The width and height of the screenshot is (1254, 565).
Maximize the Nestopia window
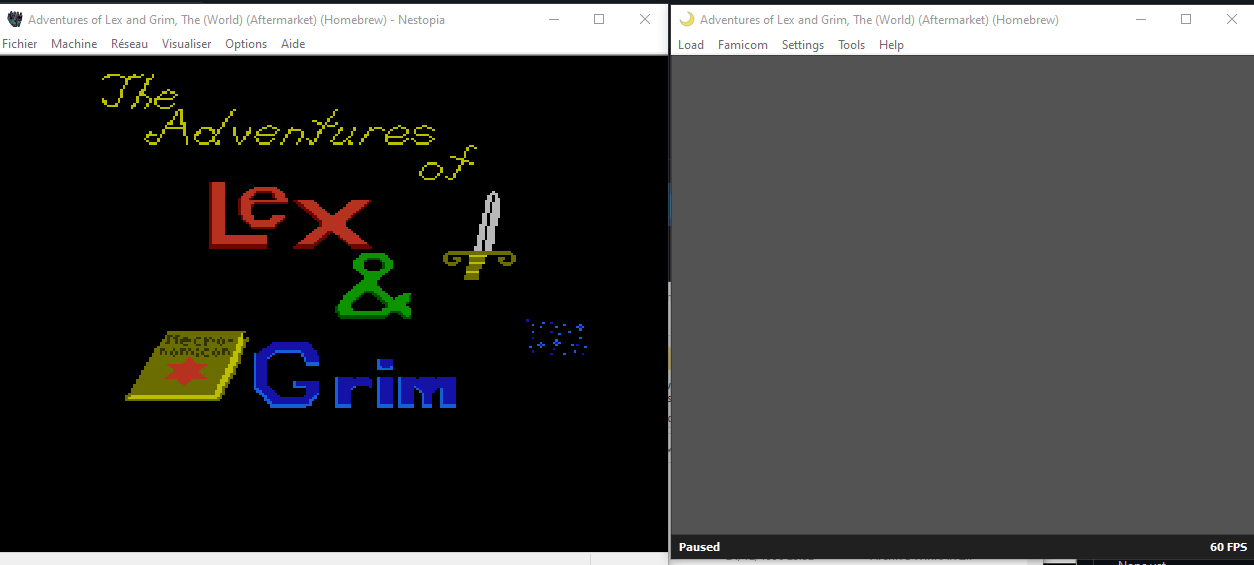click(599, 19)
